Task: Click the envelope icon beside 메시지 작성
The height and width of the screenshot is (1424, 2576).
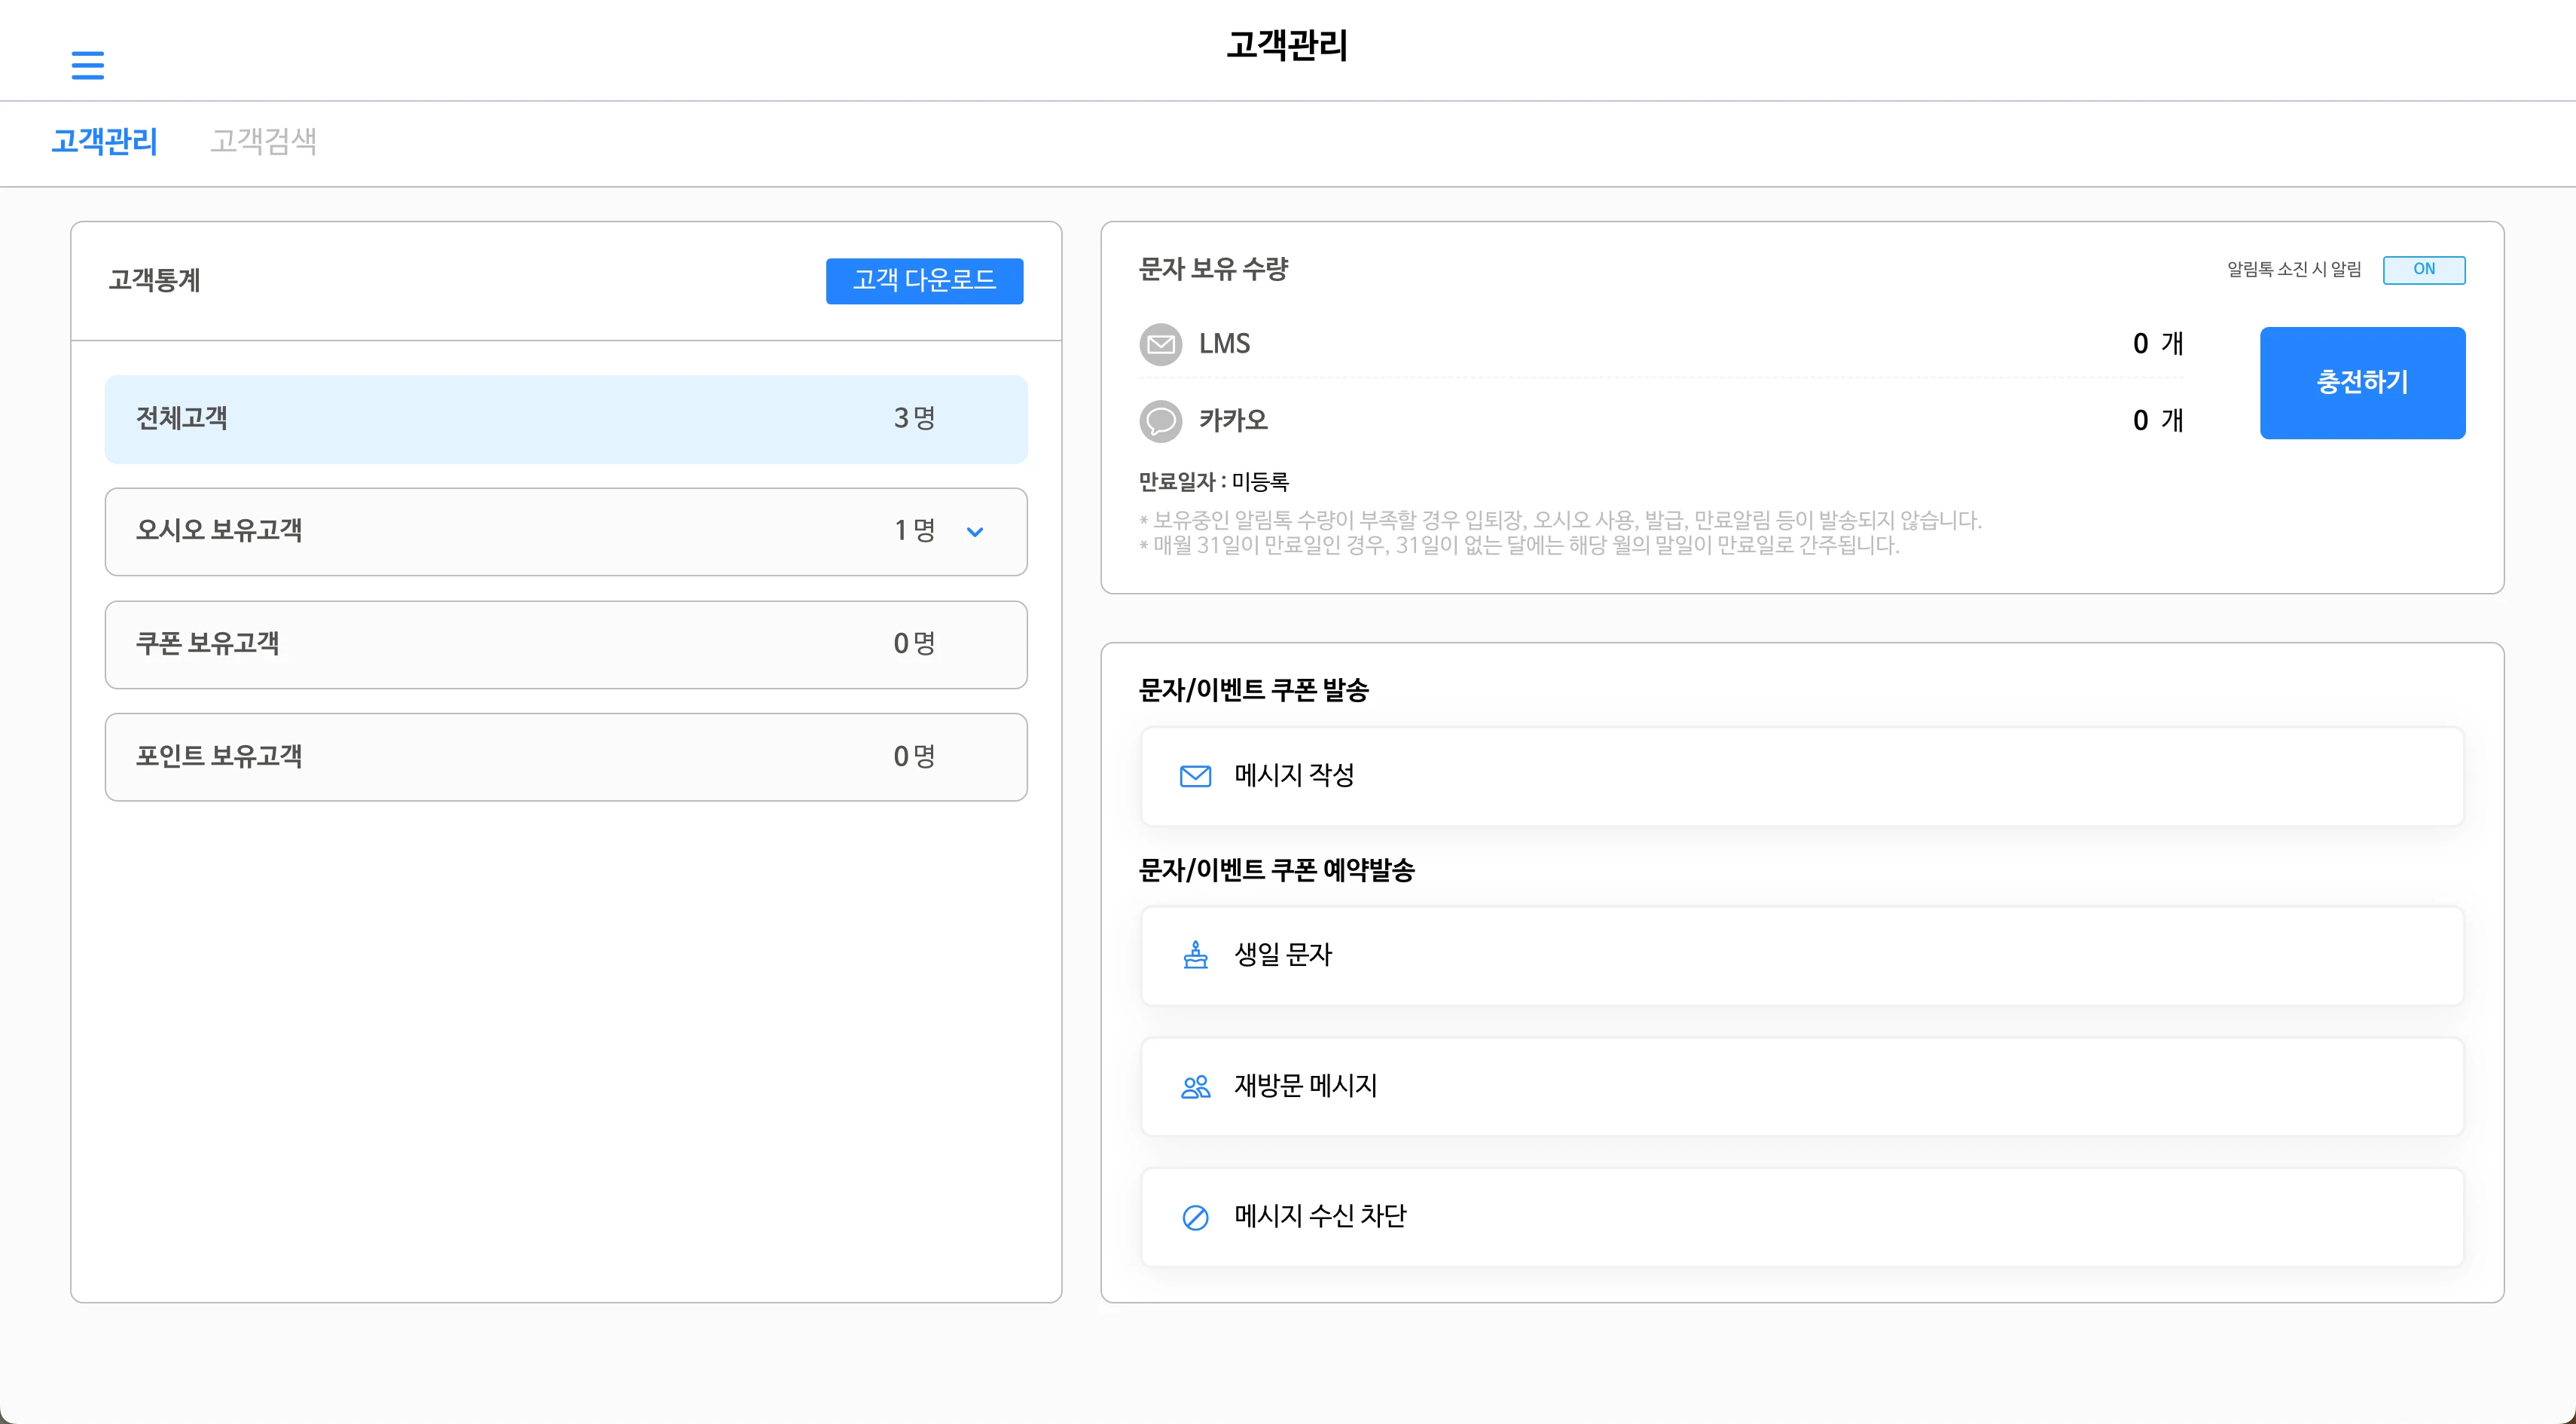Action: point(1195,776)
